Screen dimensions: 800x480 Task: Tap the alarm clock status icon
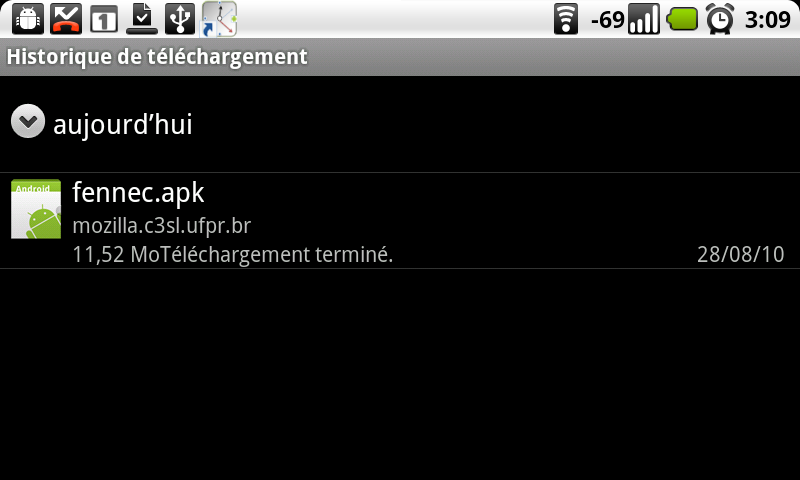[720, 19]
